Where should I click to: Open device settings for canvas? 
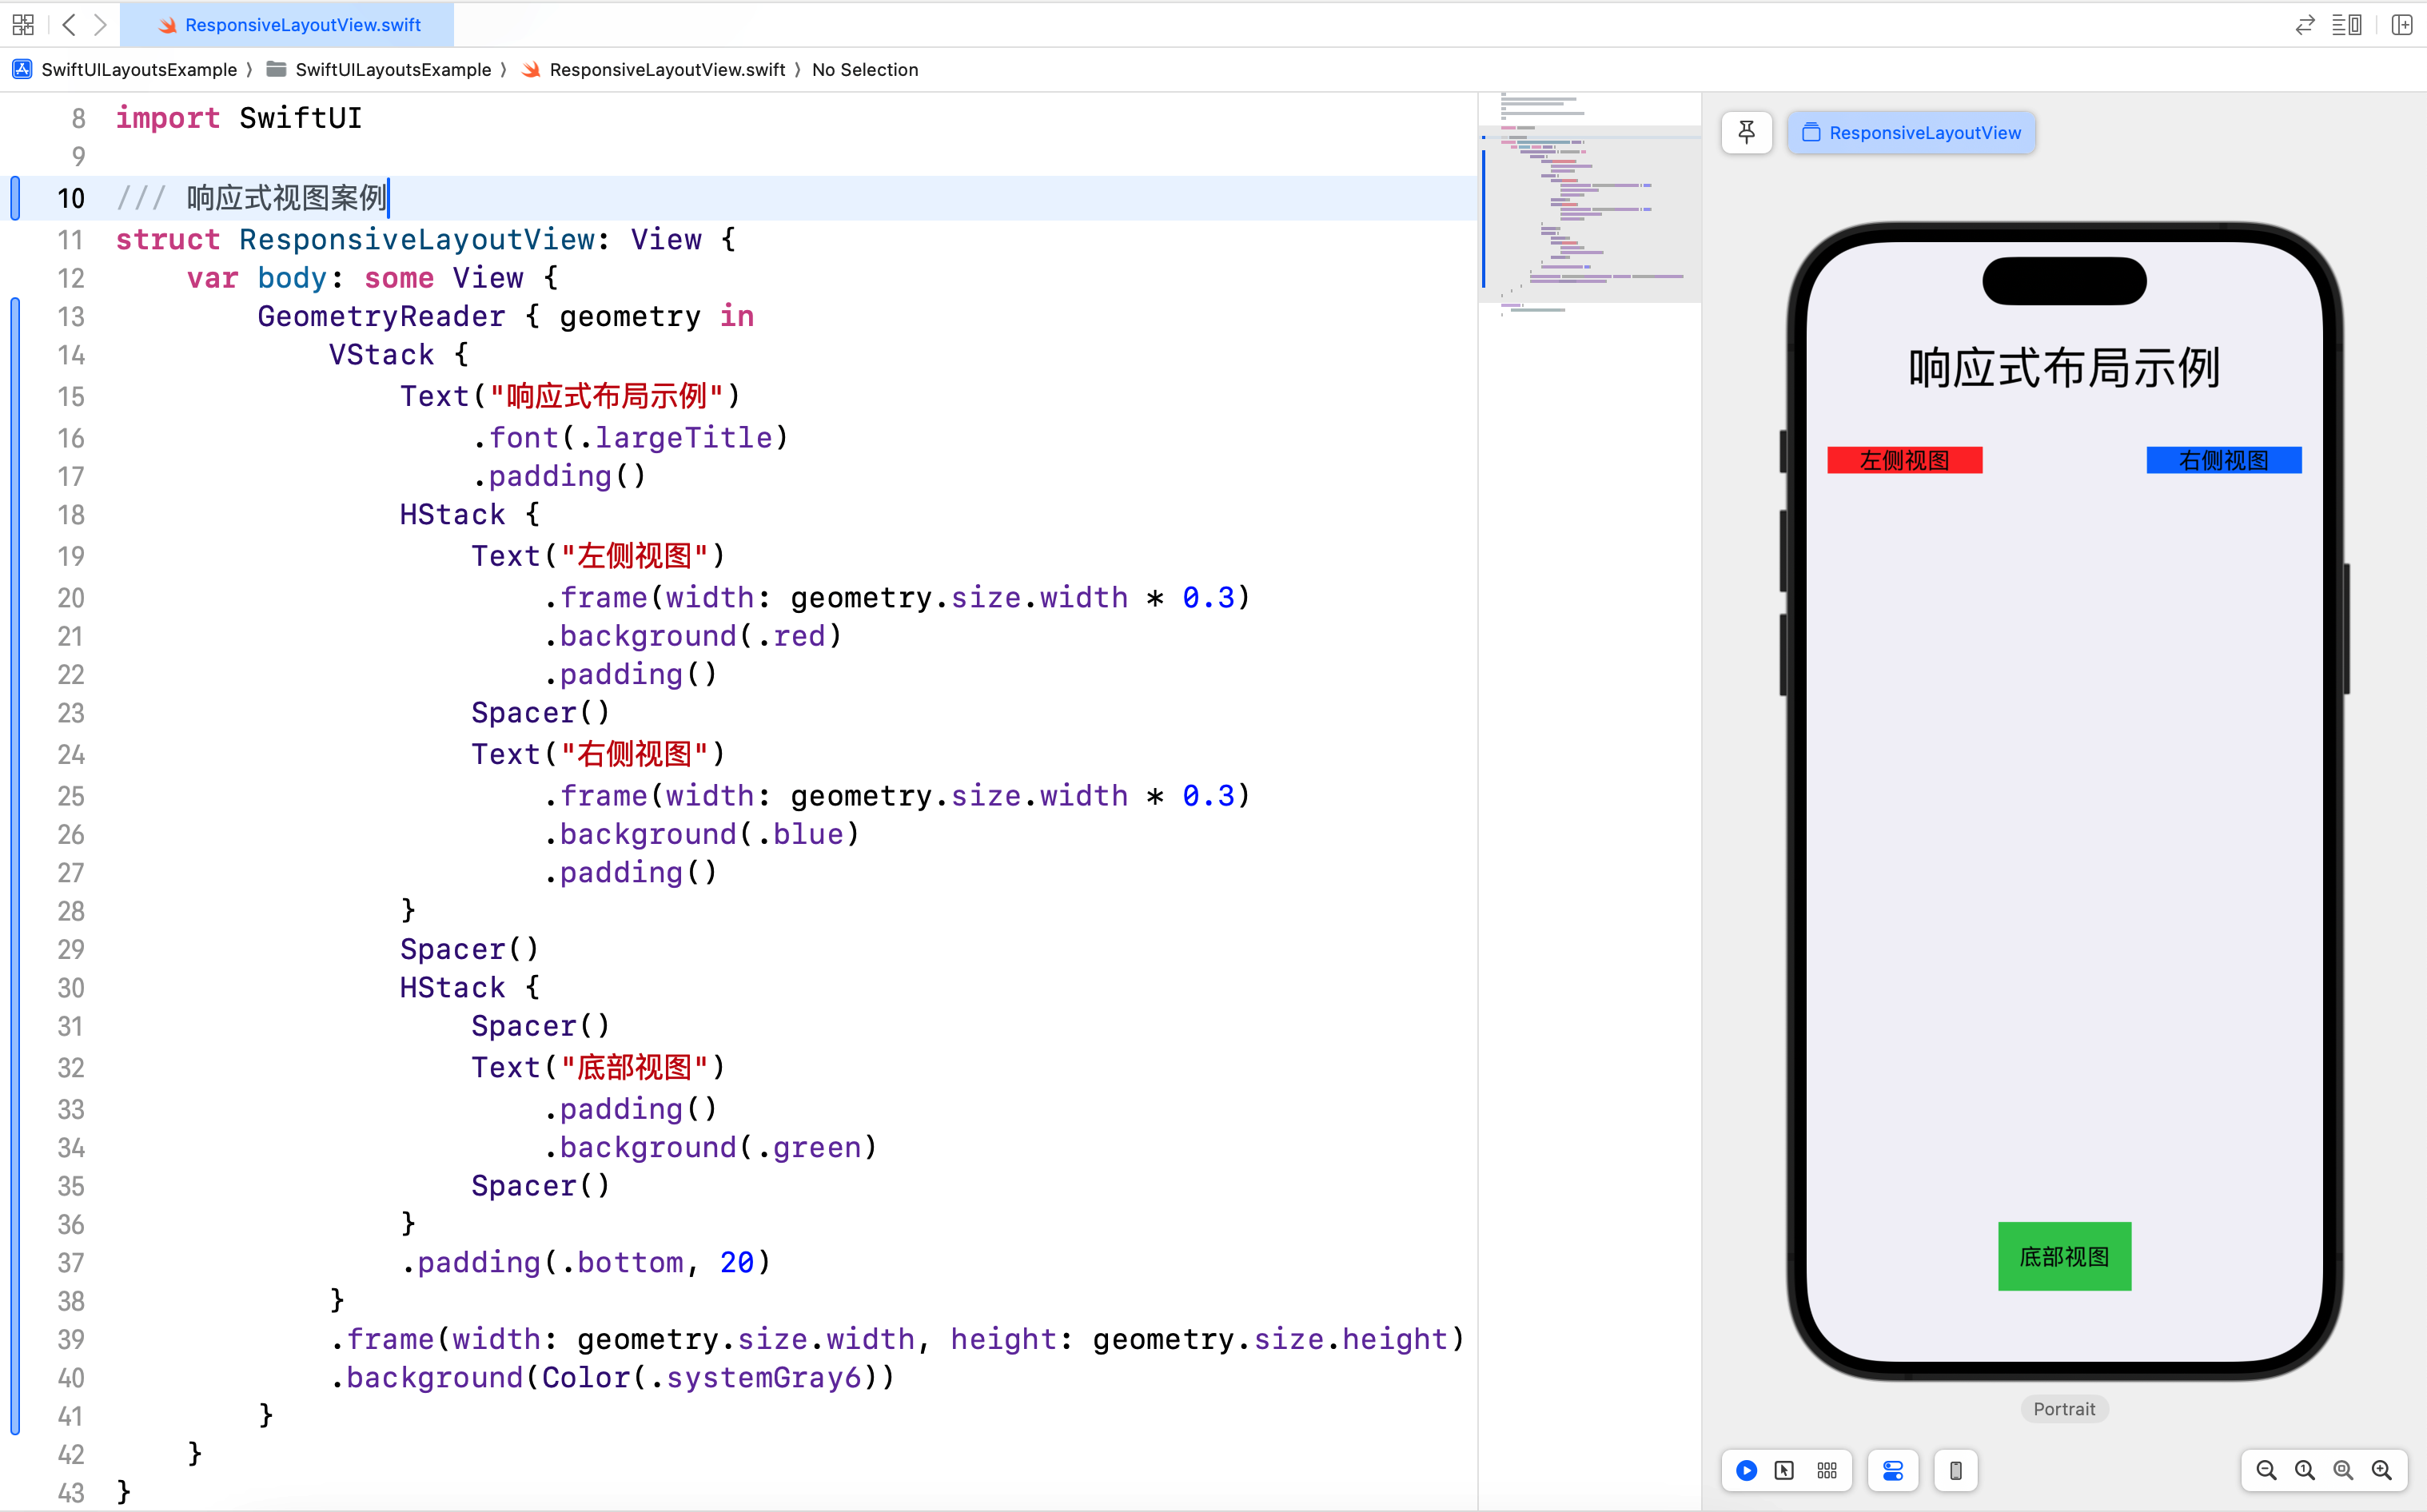pyautogui.click(x=1893, y=1470)
